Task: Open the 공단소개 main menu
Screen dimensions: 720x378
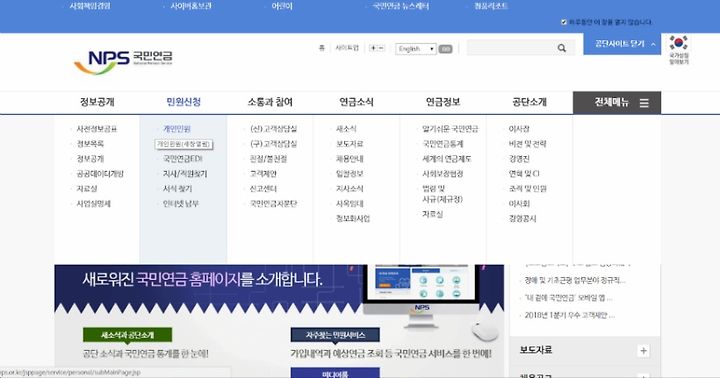Action: coord(529,102)
